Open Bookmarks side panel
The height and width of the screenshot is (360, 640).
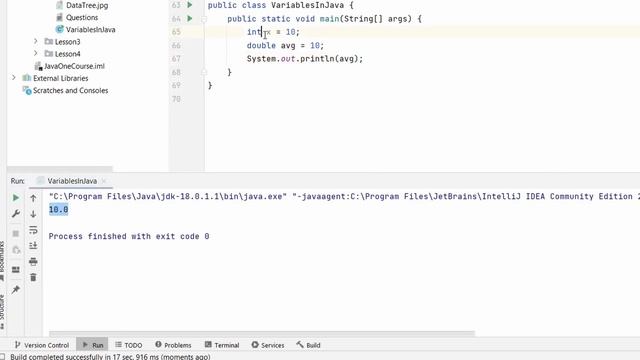[2, 261]
